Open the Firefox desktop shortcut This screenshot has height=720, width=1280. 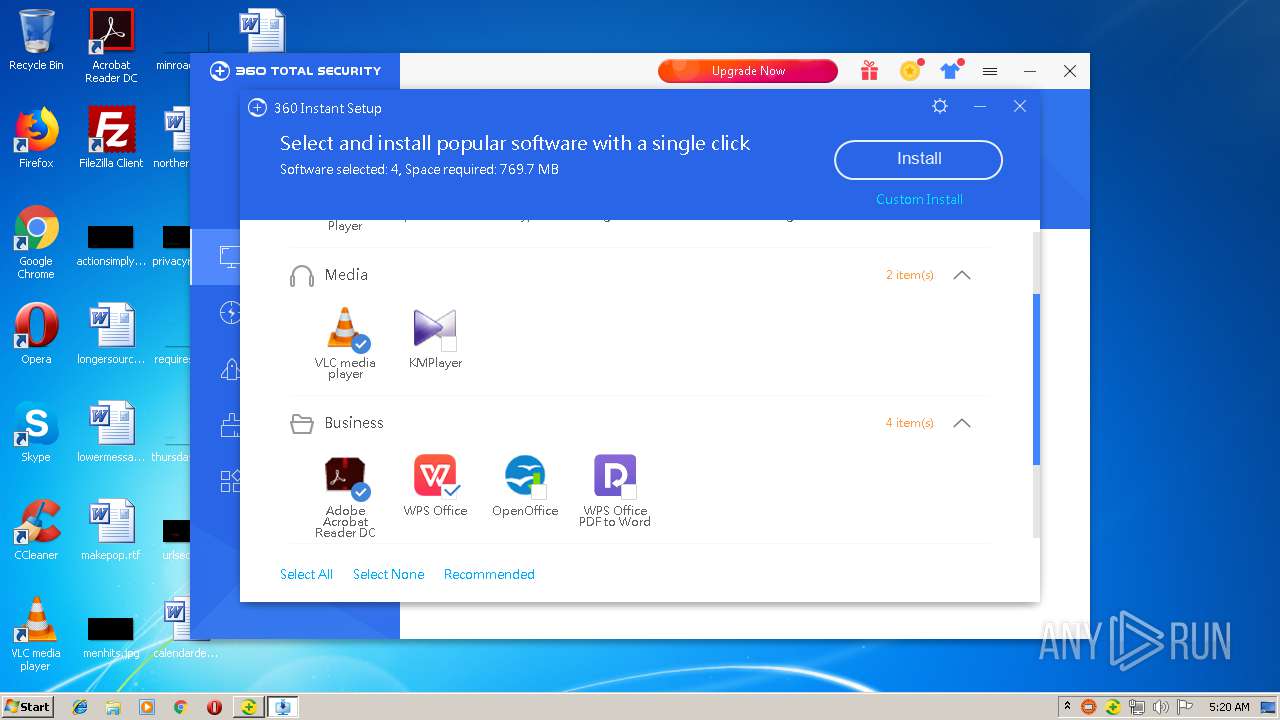point(36,138)
